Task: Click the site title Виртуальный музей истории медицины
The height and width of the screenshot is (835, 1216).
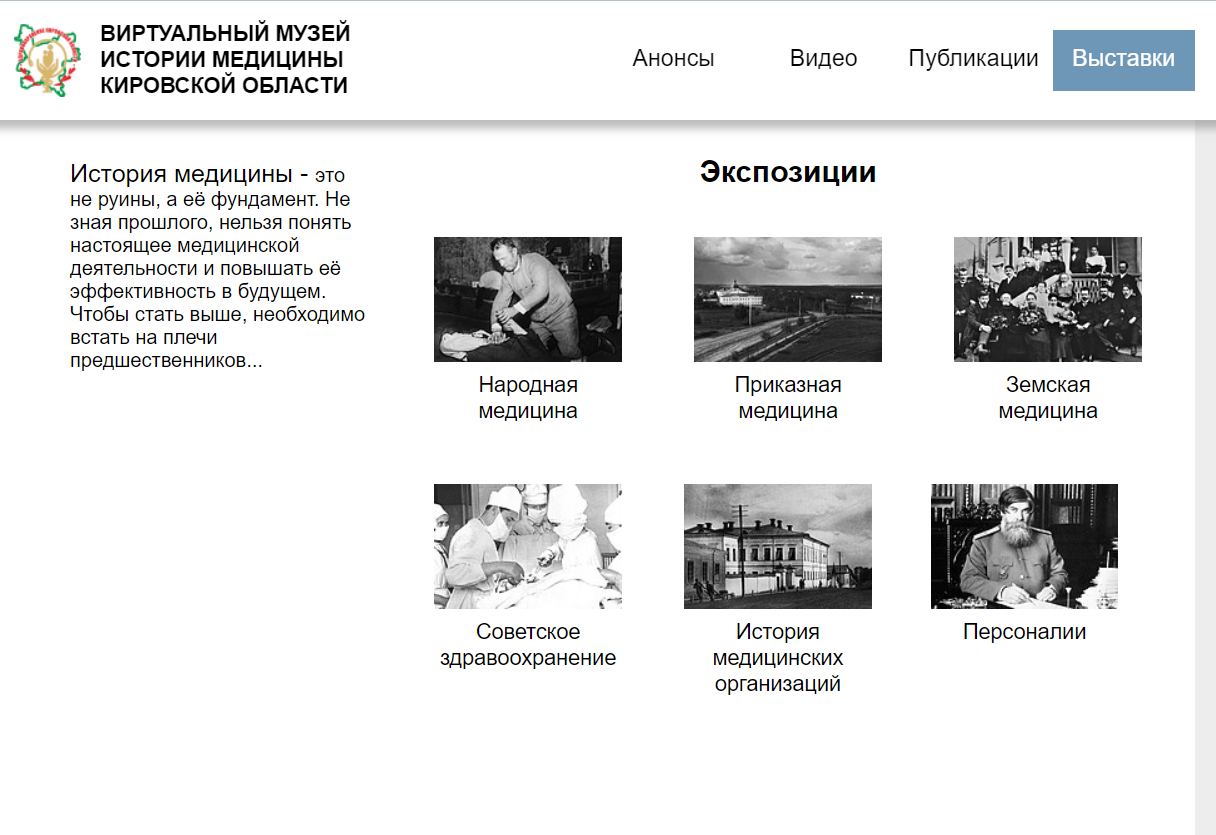Action: pos(225,60)
